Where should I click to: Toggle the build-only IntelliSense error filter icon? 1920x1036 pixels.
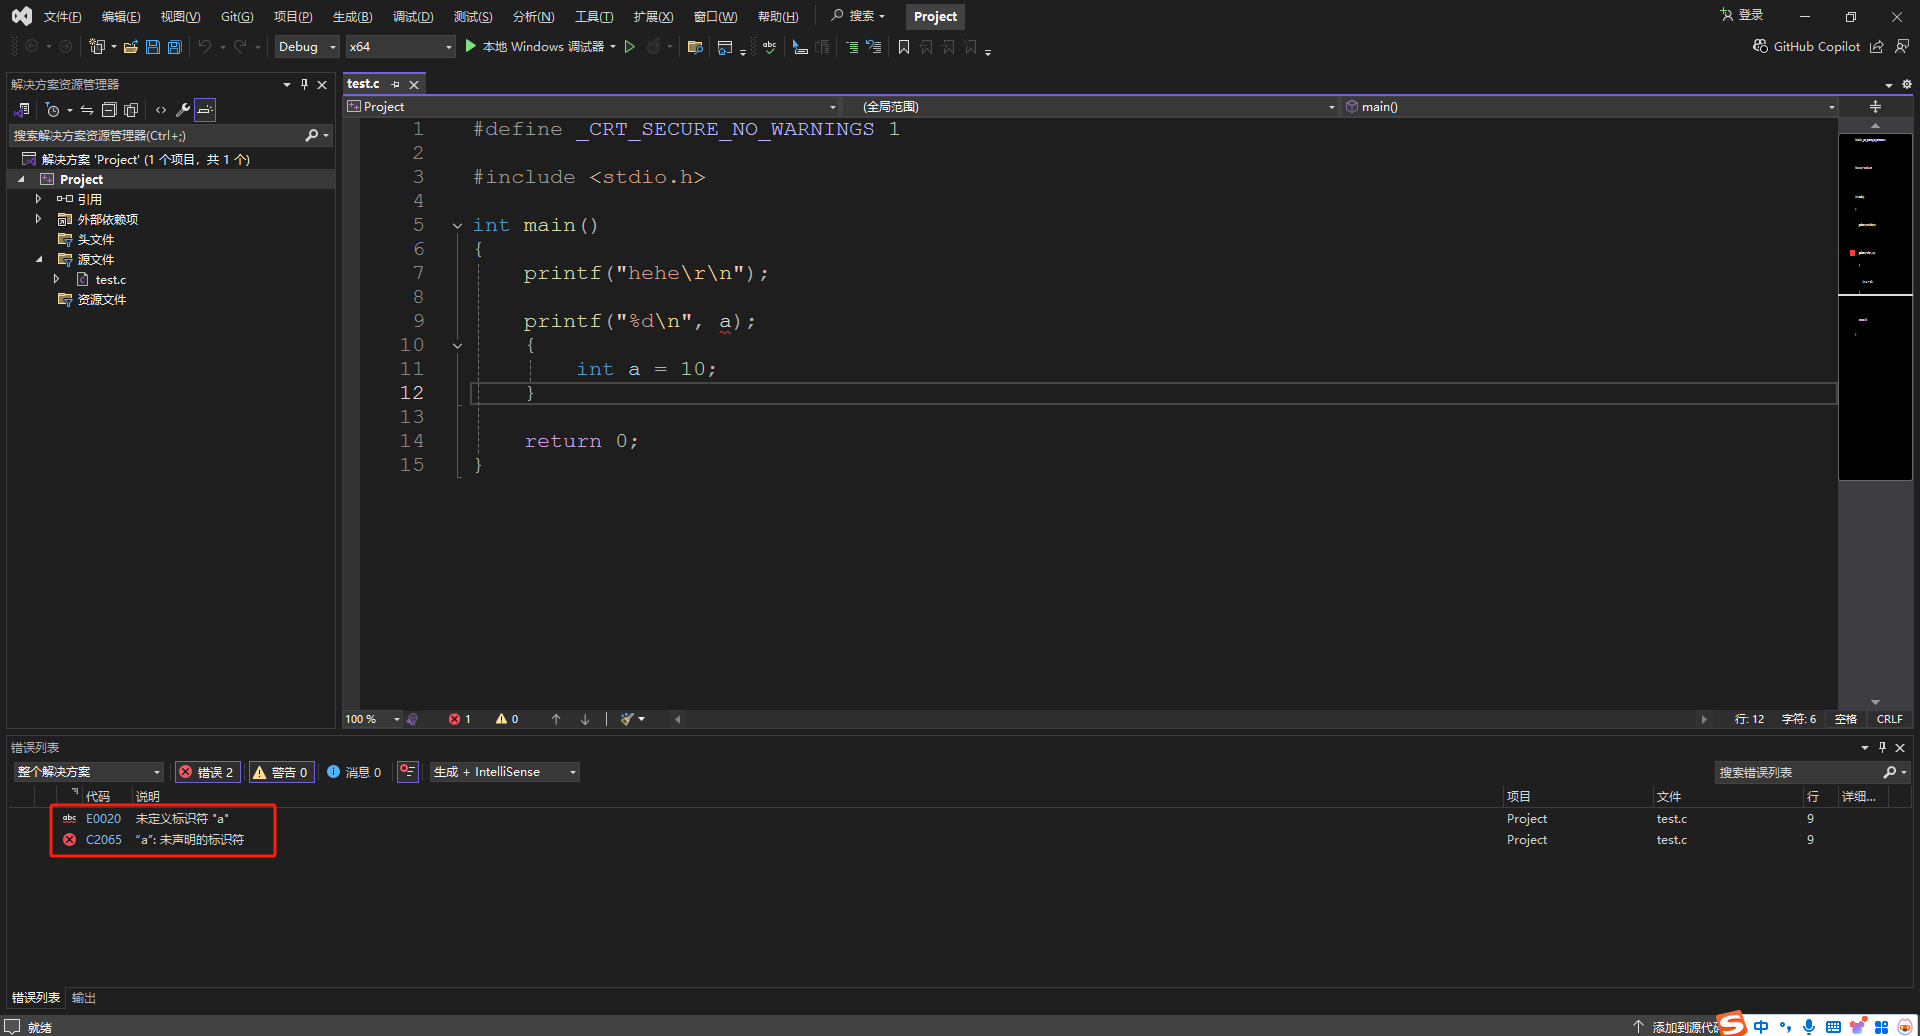tap(407, 771)
